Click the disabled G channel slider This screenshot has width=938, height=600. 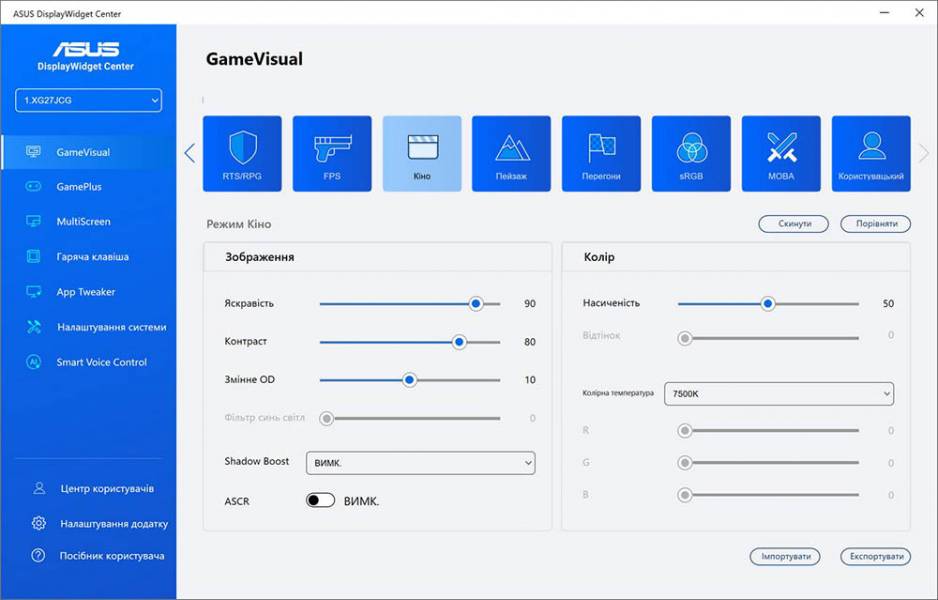768,462
